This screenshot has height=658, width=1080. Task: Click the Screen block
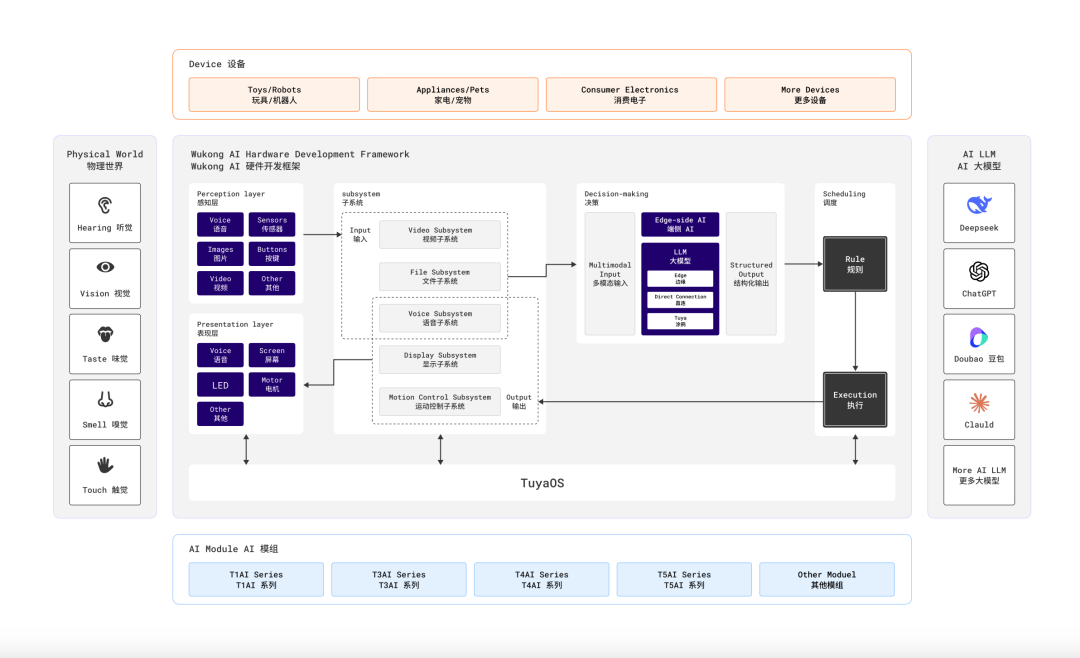(272, 355)
